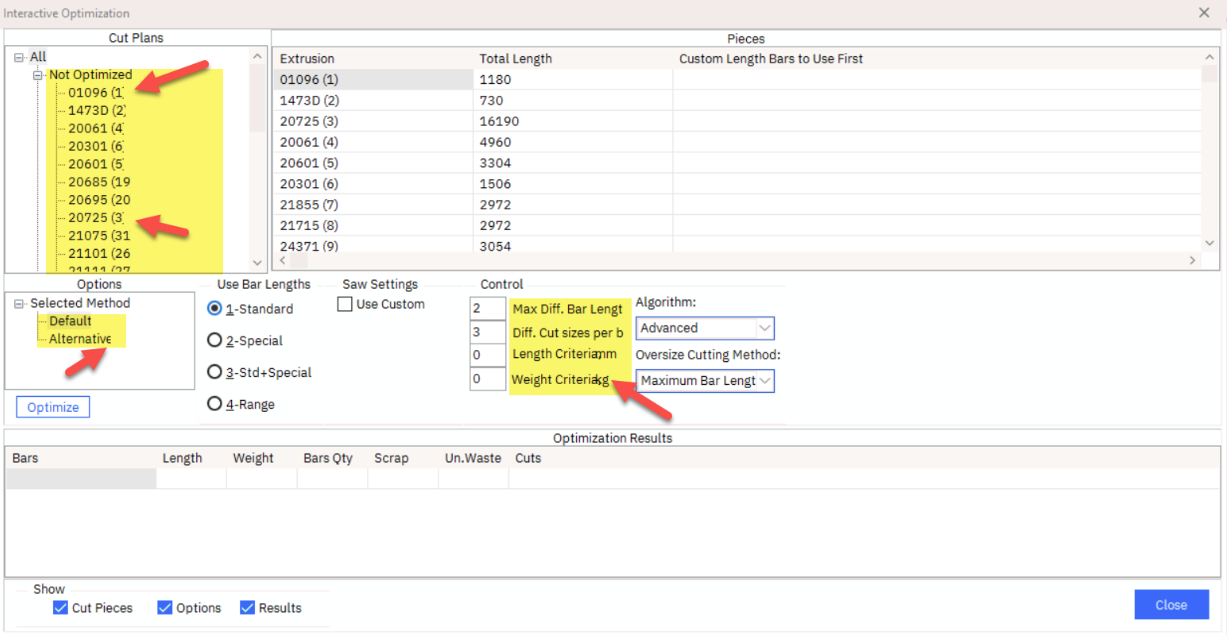
Task: Select the 1-Standard bar length option
Action: pyautogui.click(x=214, y=309)
